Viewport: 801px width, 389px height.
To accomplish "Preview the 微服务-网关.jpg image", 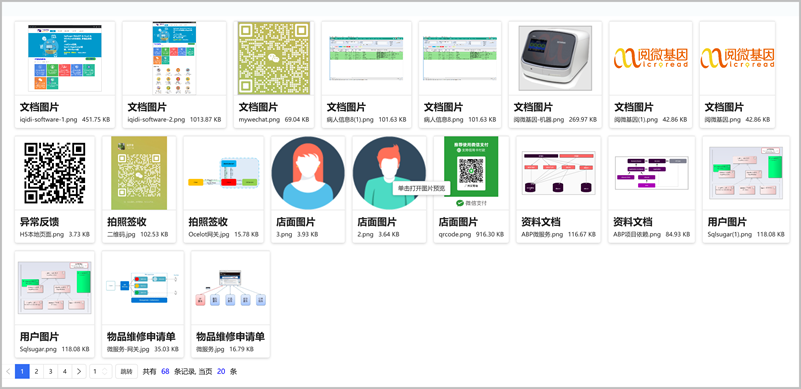I will 143,288.
